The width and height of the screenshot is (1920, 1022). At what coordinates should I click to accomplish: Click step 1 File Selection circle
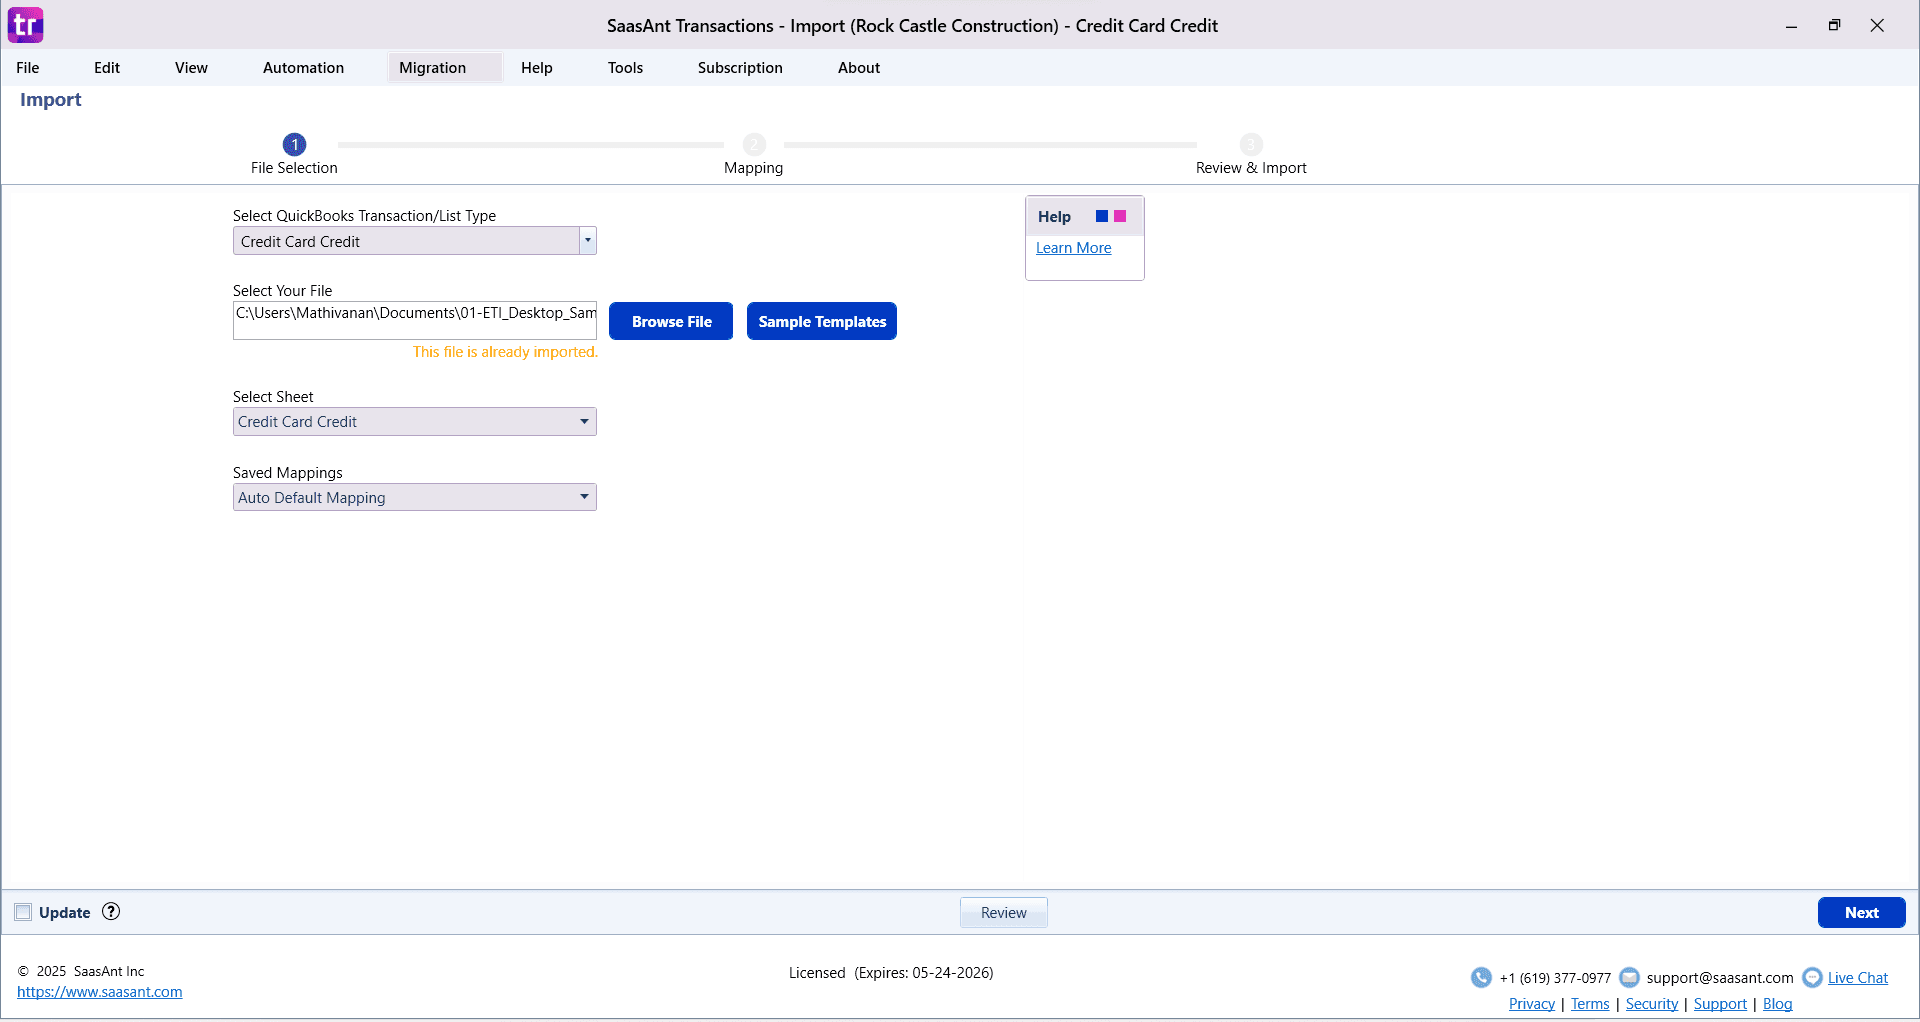coord(294,144)
